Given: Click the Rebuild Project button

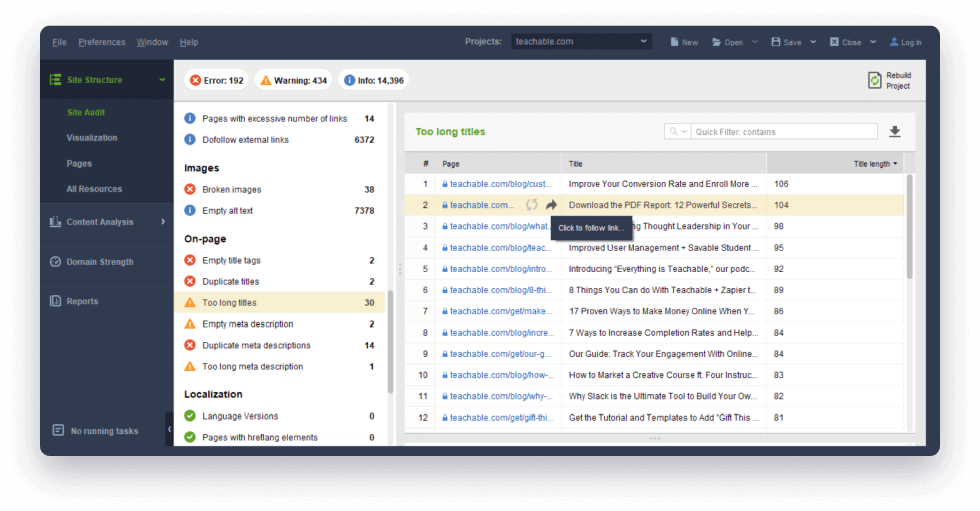Looking at the screenshot, I should 890,81.
